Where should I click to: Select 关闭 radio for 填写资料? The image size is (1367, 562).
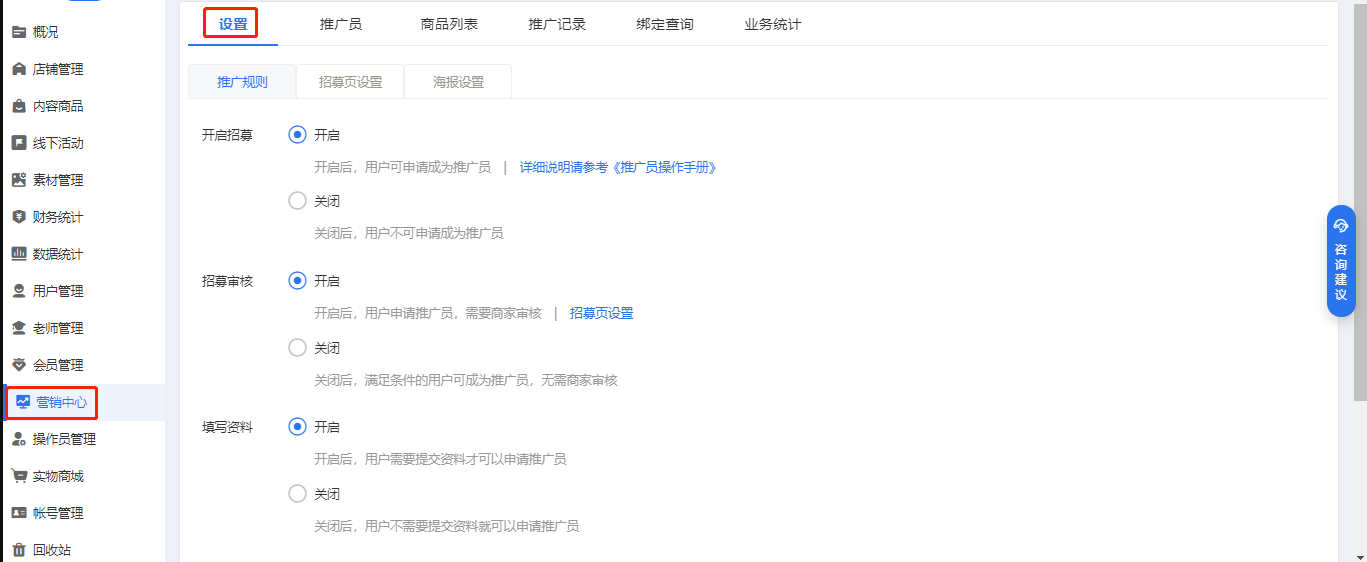pos(297,494)
